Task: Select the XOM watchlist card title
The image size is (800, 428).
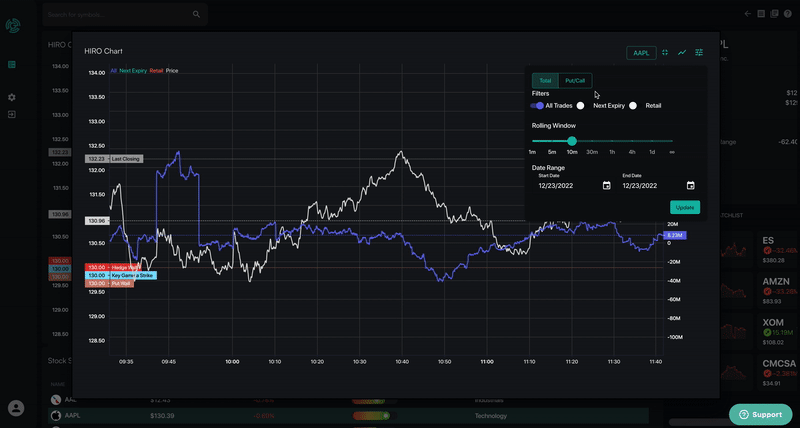Action: 773,322
